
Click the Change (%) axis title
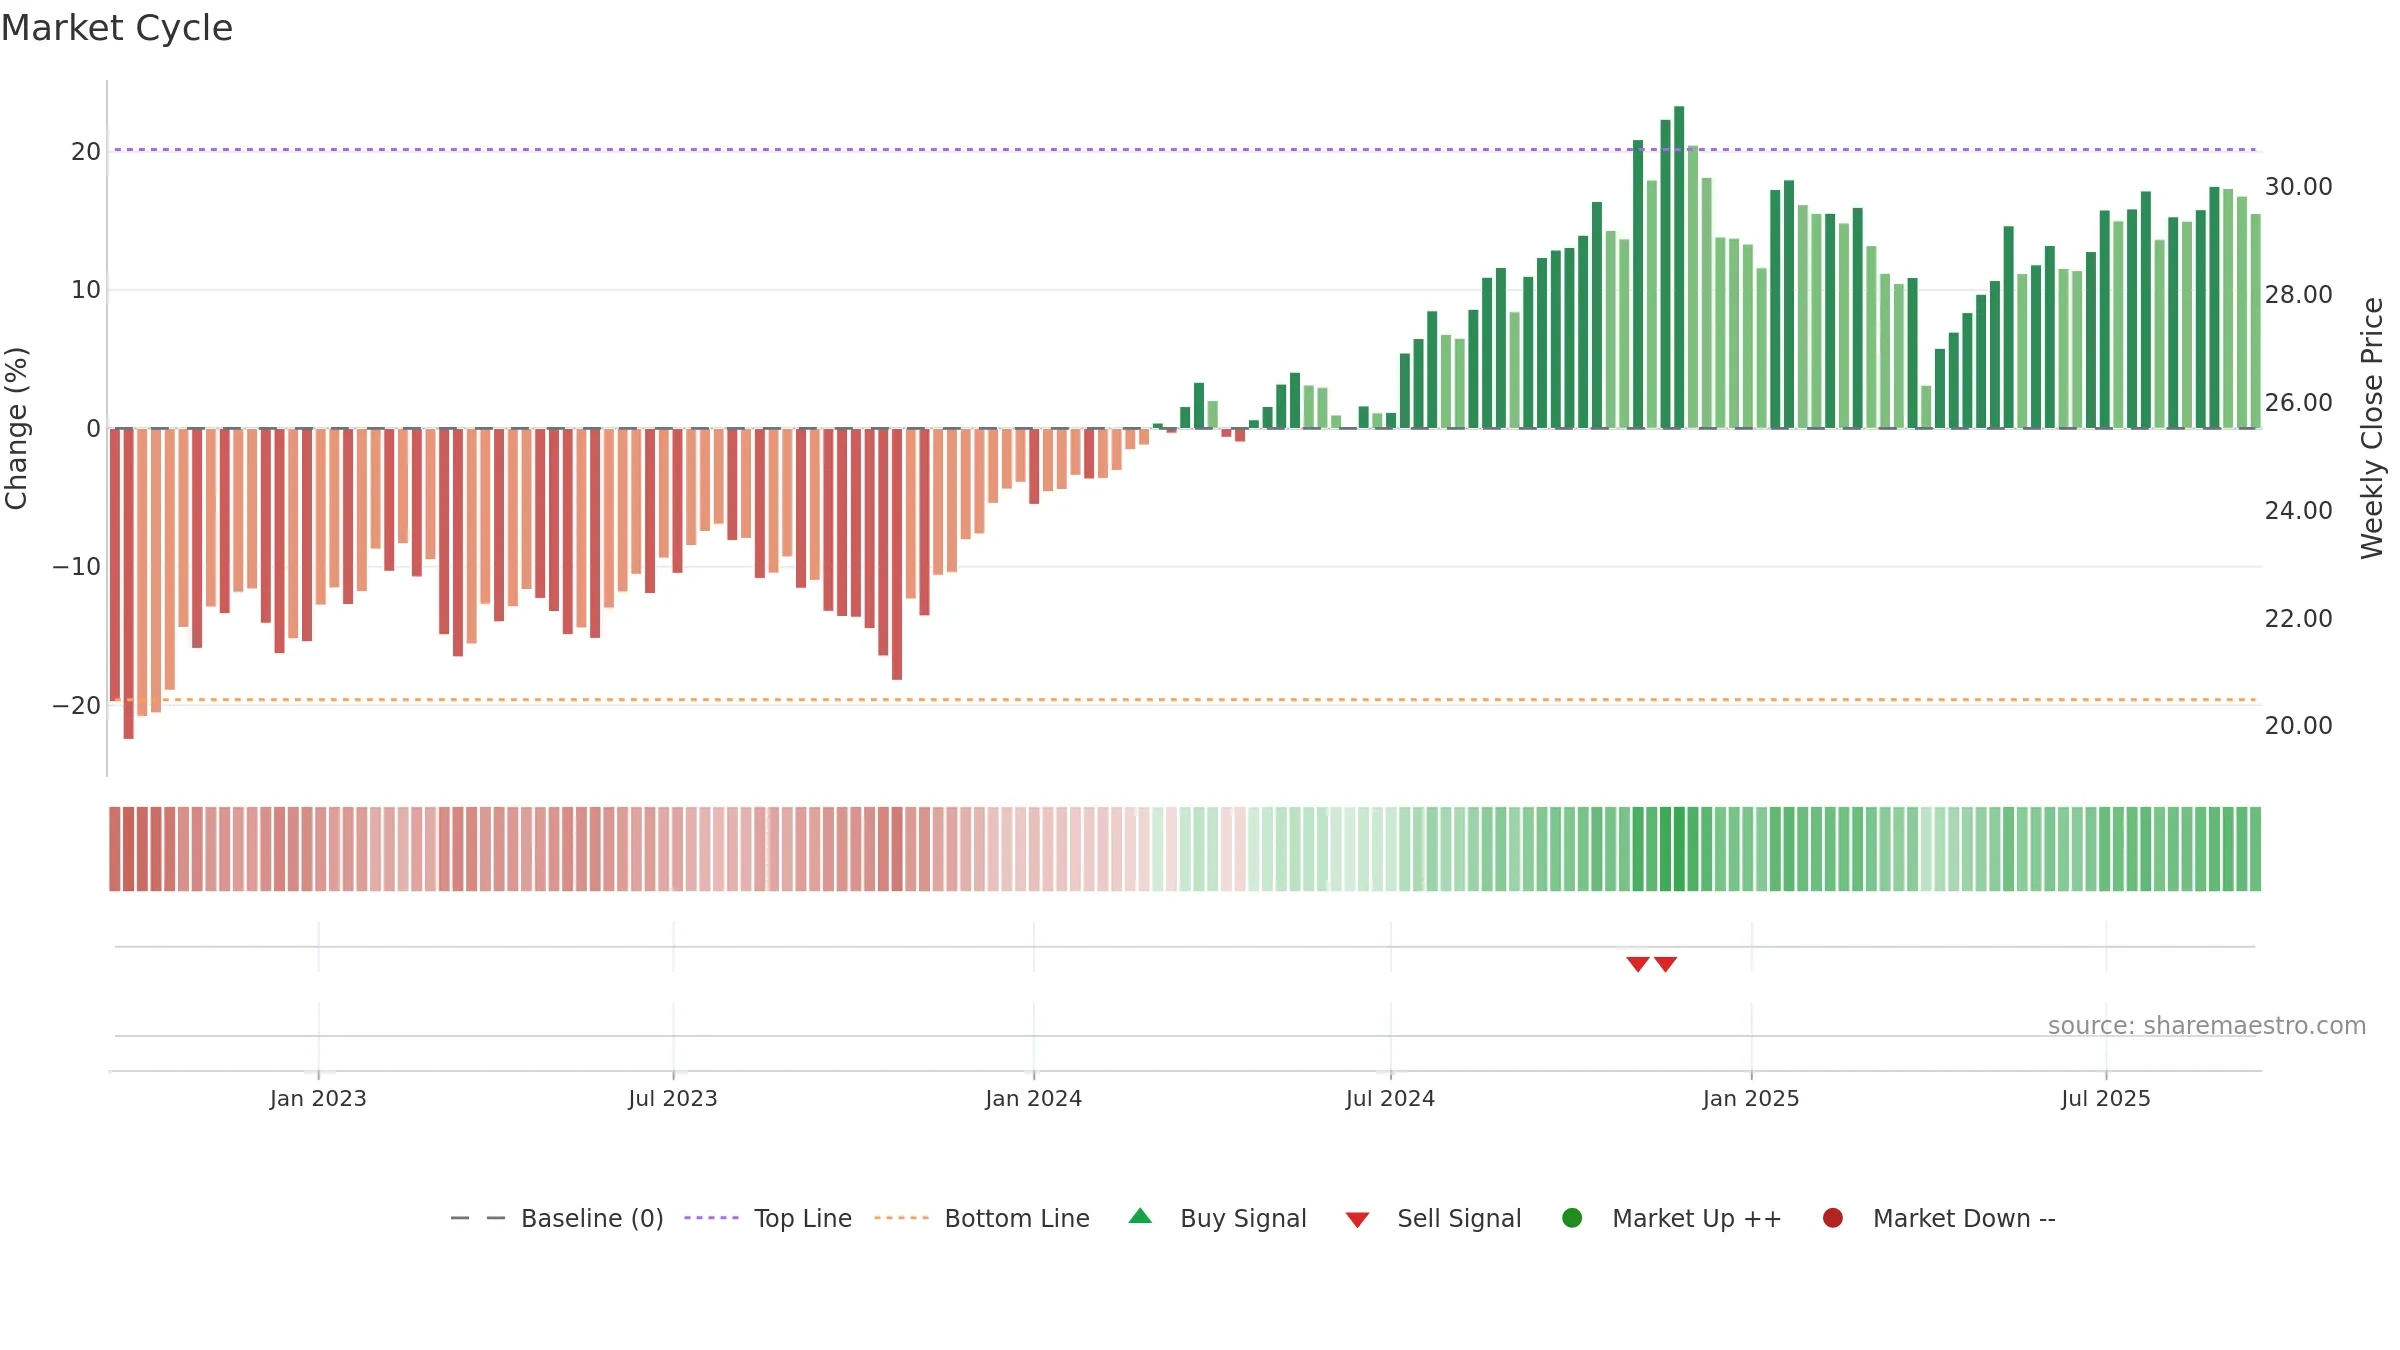[x=16, y=428]
